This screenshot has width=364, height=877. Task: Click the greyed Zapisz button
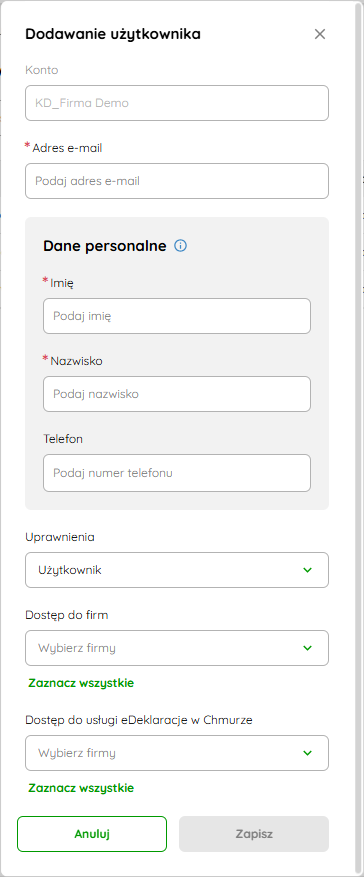point(254,834)
